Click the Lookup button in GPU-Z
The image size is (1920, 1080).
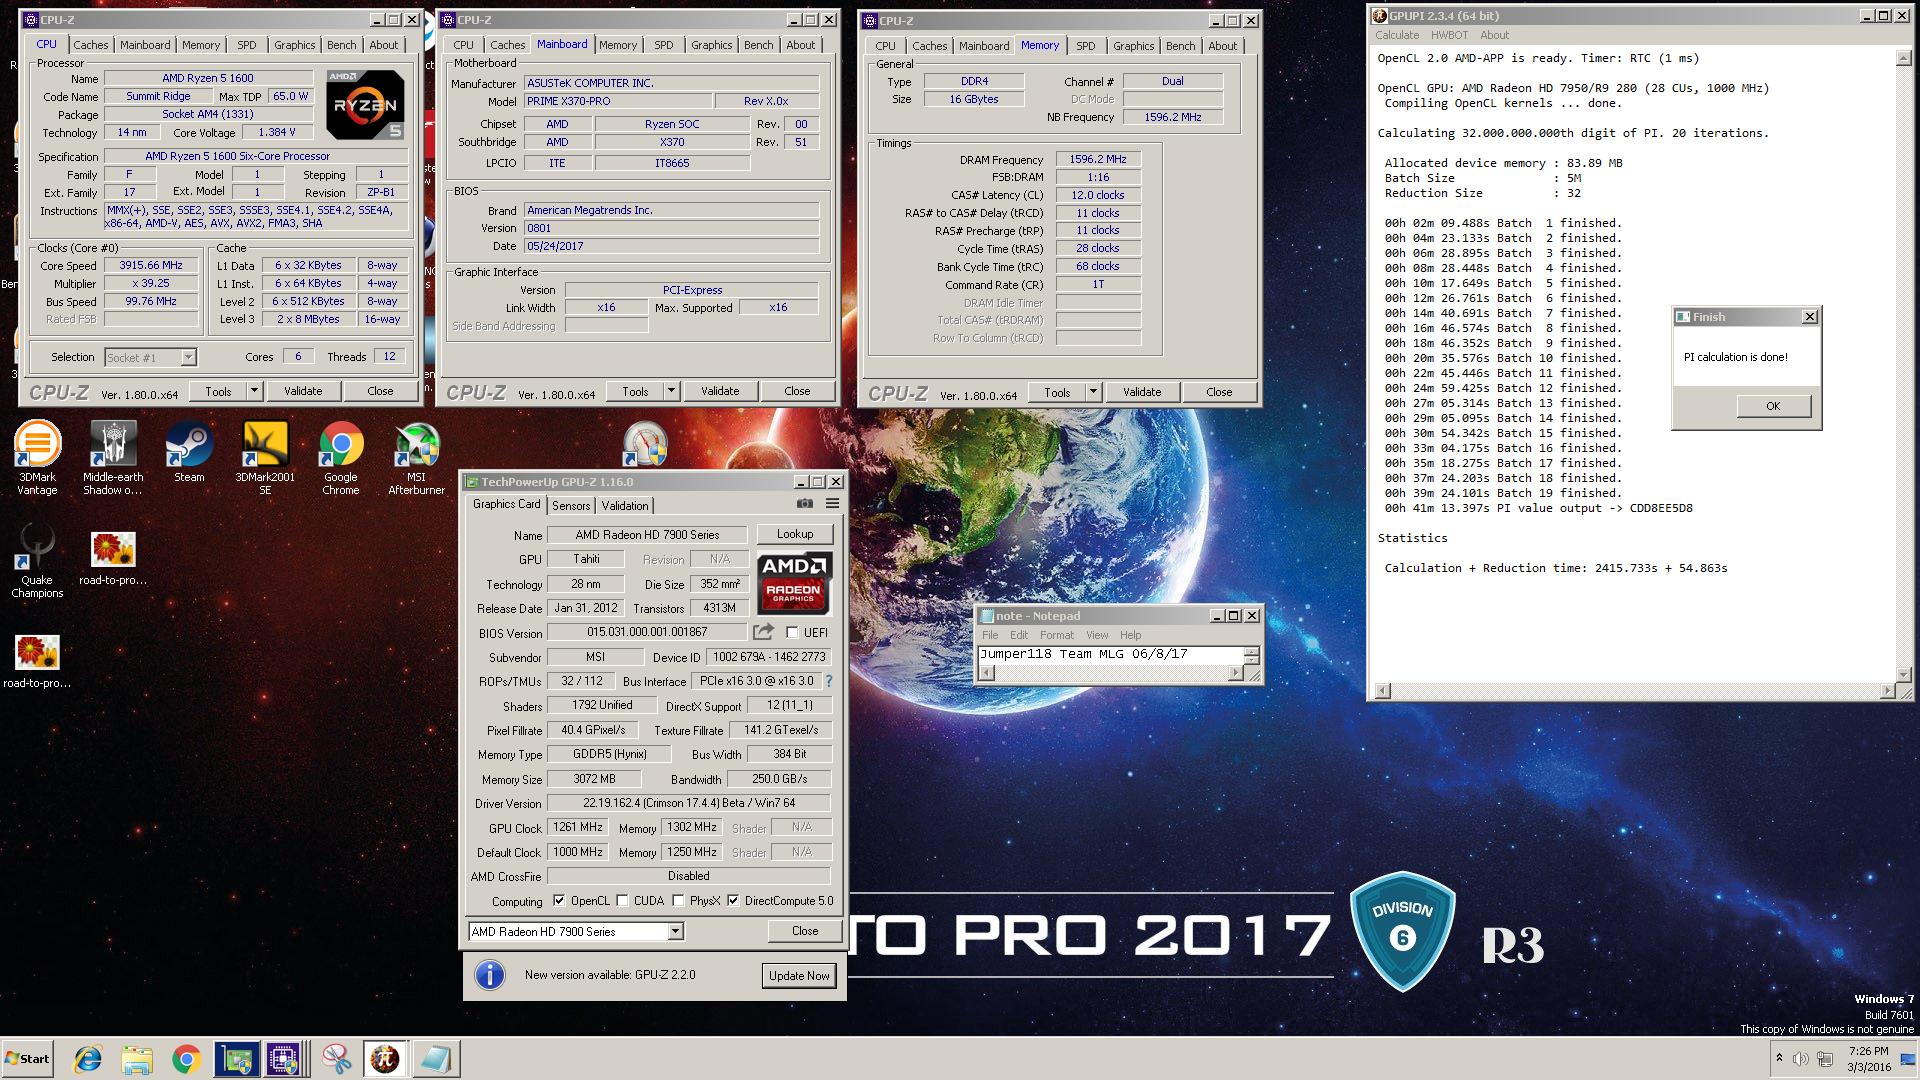pyautogui.click(x=795, y=534)
